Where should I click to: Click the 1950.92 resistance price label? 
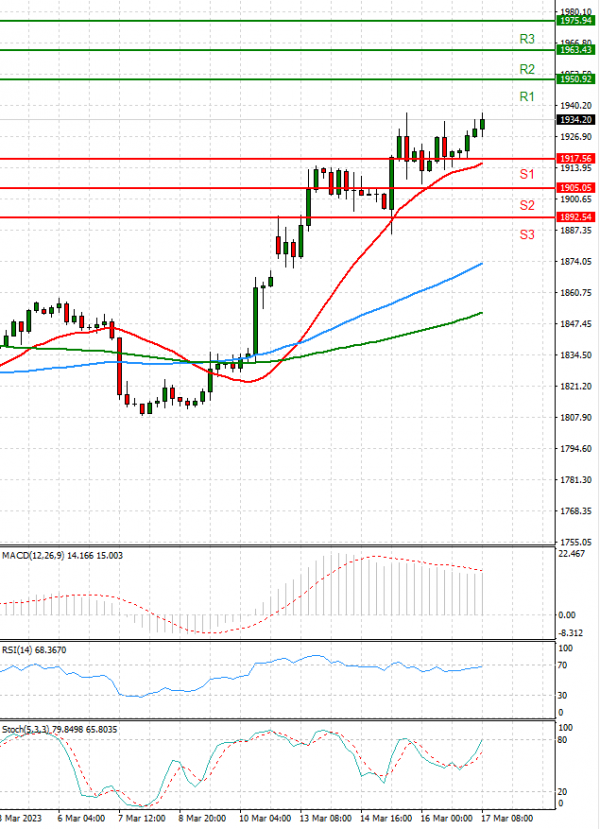click(x=576, y=79)
